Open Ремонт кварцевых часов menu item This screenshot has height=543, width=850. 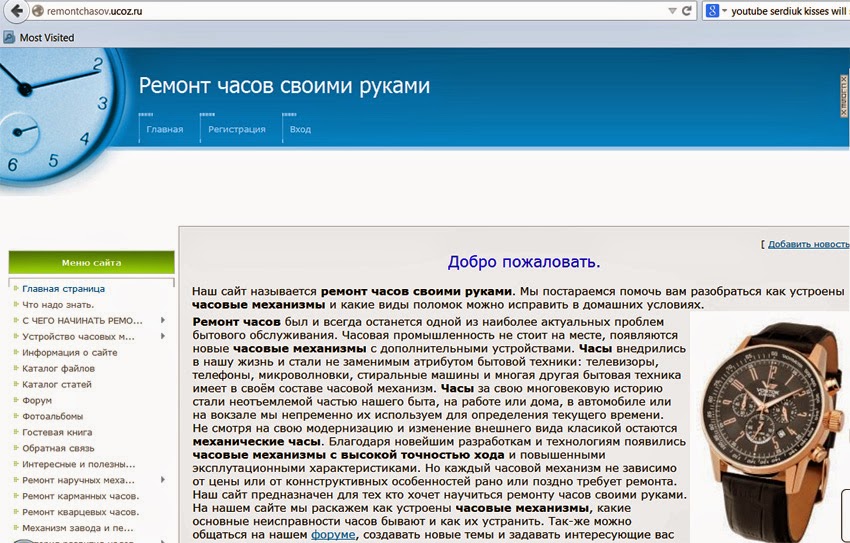81,512
